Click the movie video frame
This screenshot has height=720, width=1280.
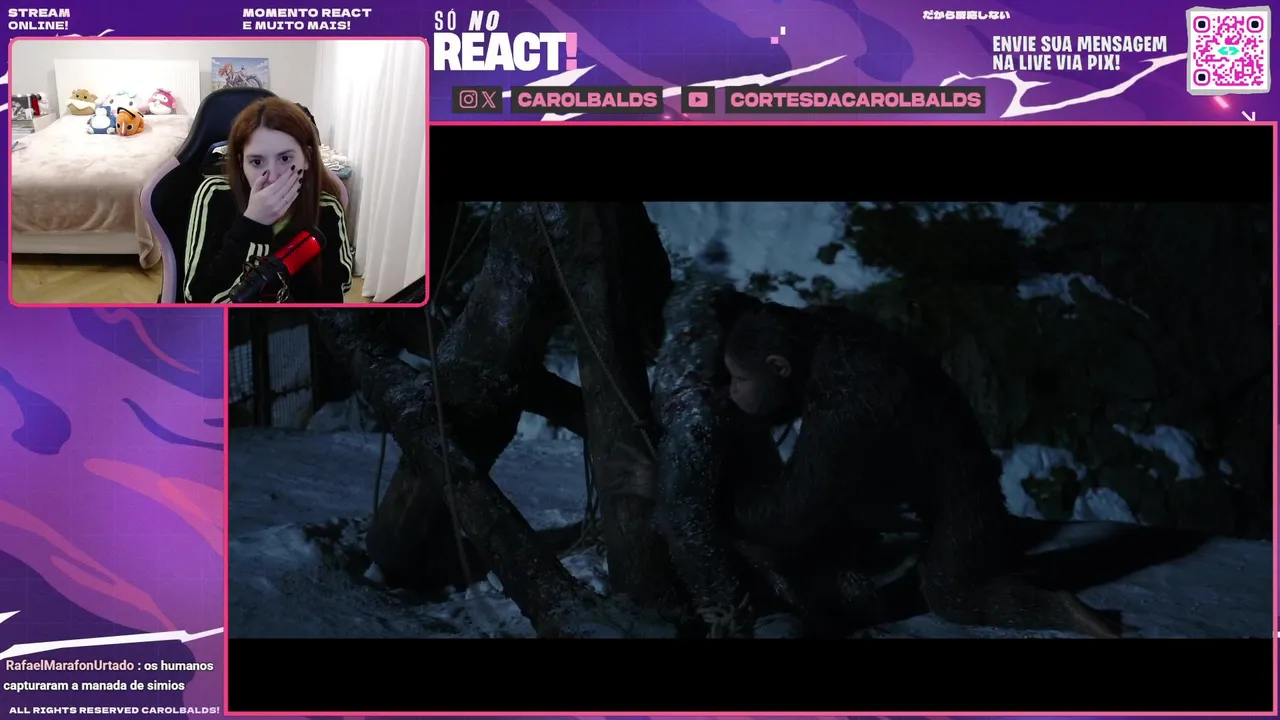tap(751, 419)
